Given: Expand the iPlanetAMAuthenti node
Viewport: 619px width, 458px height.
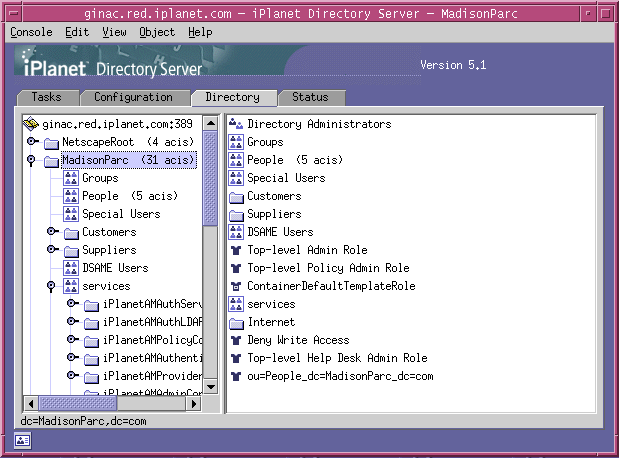Looking at the screenshot, I should [x=73, y=358].
